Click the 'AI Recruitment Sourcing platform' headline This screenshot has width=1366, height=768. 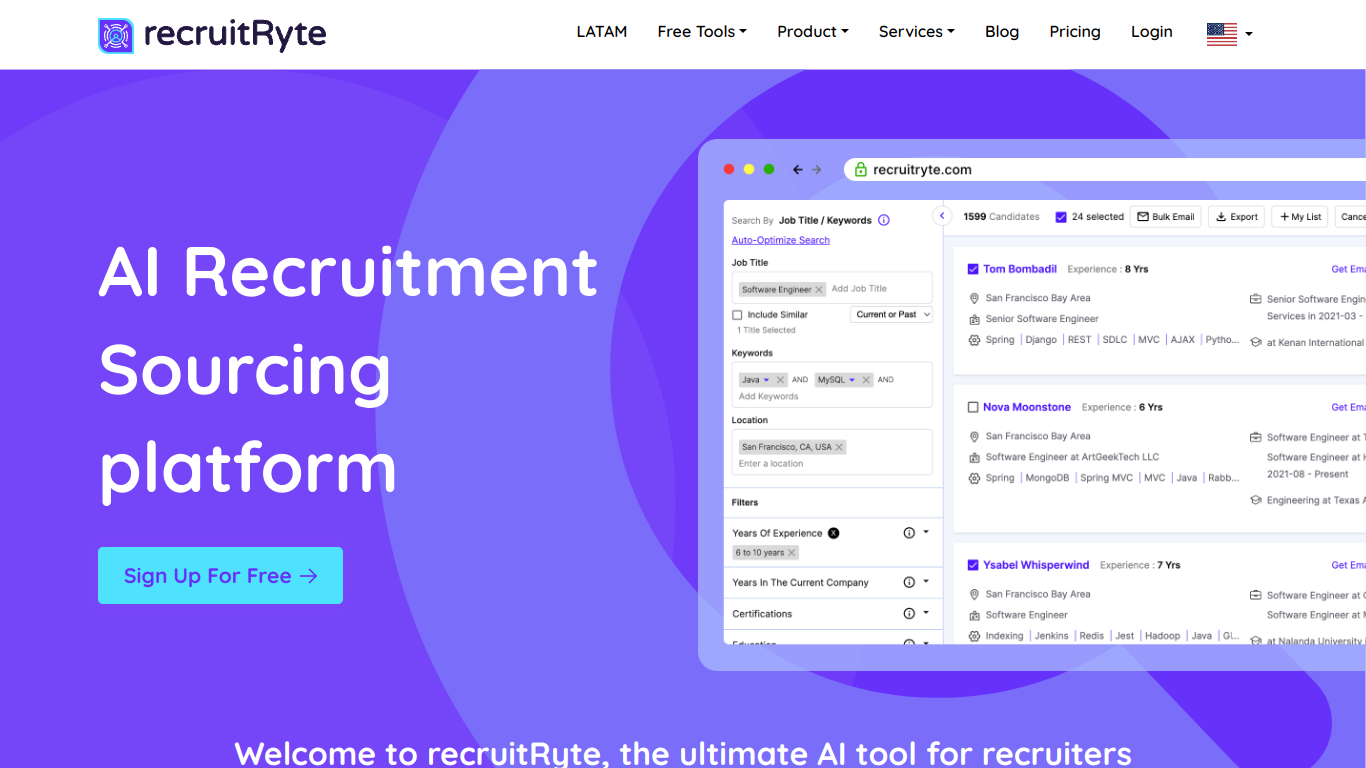pos(348,370)
